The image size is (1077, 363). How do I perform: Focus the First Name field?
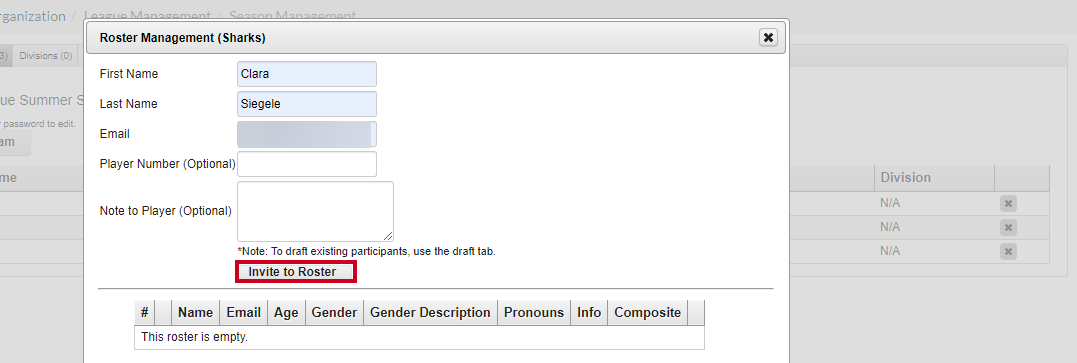pos(307,74)
